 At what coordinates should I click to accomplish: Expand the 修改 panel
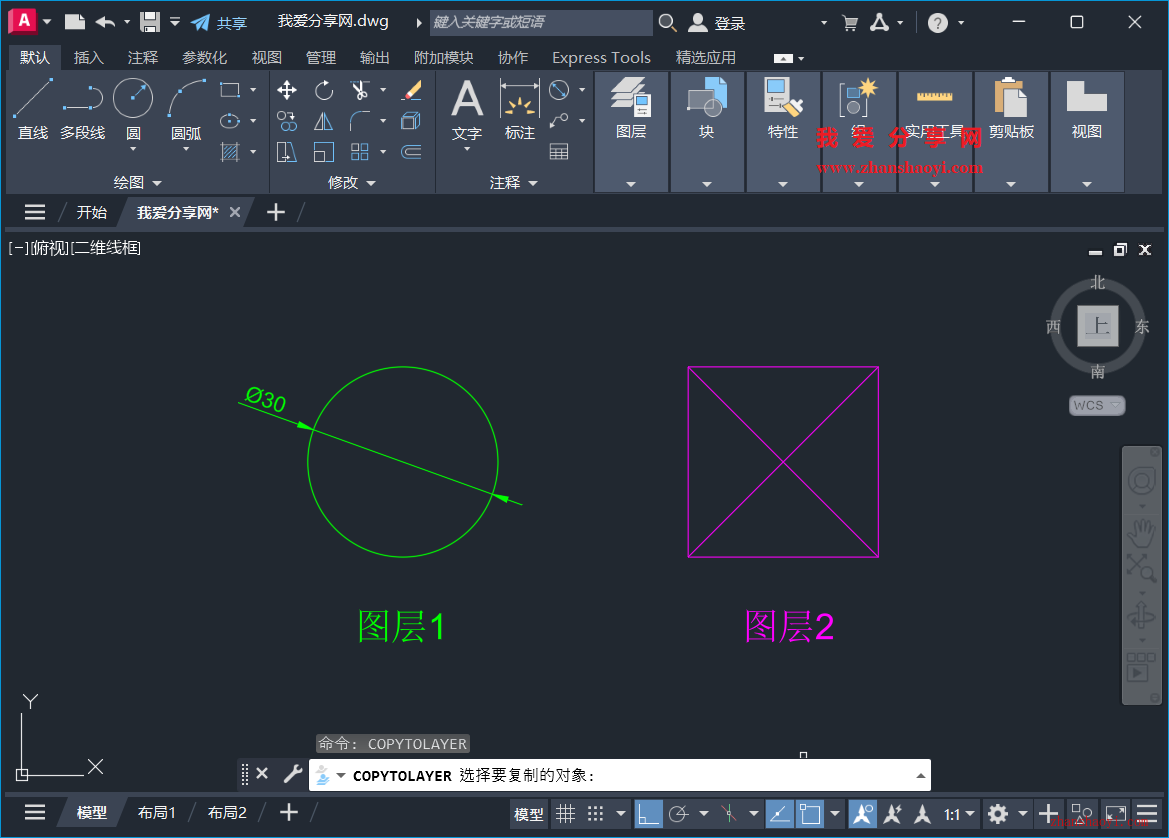(351, 183)
